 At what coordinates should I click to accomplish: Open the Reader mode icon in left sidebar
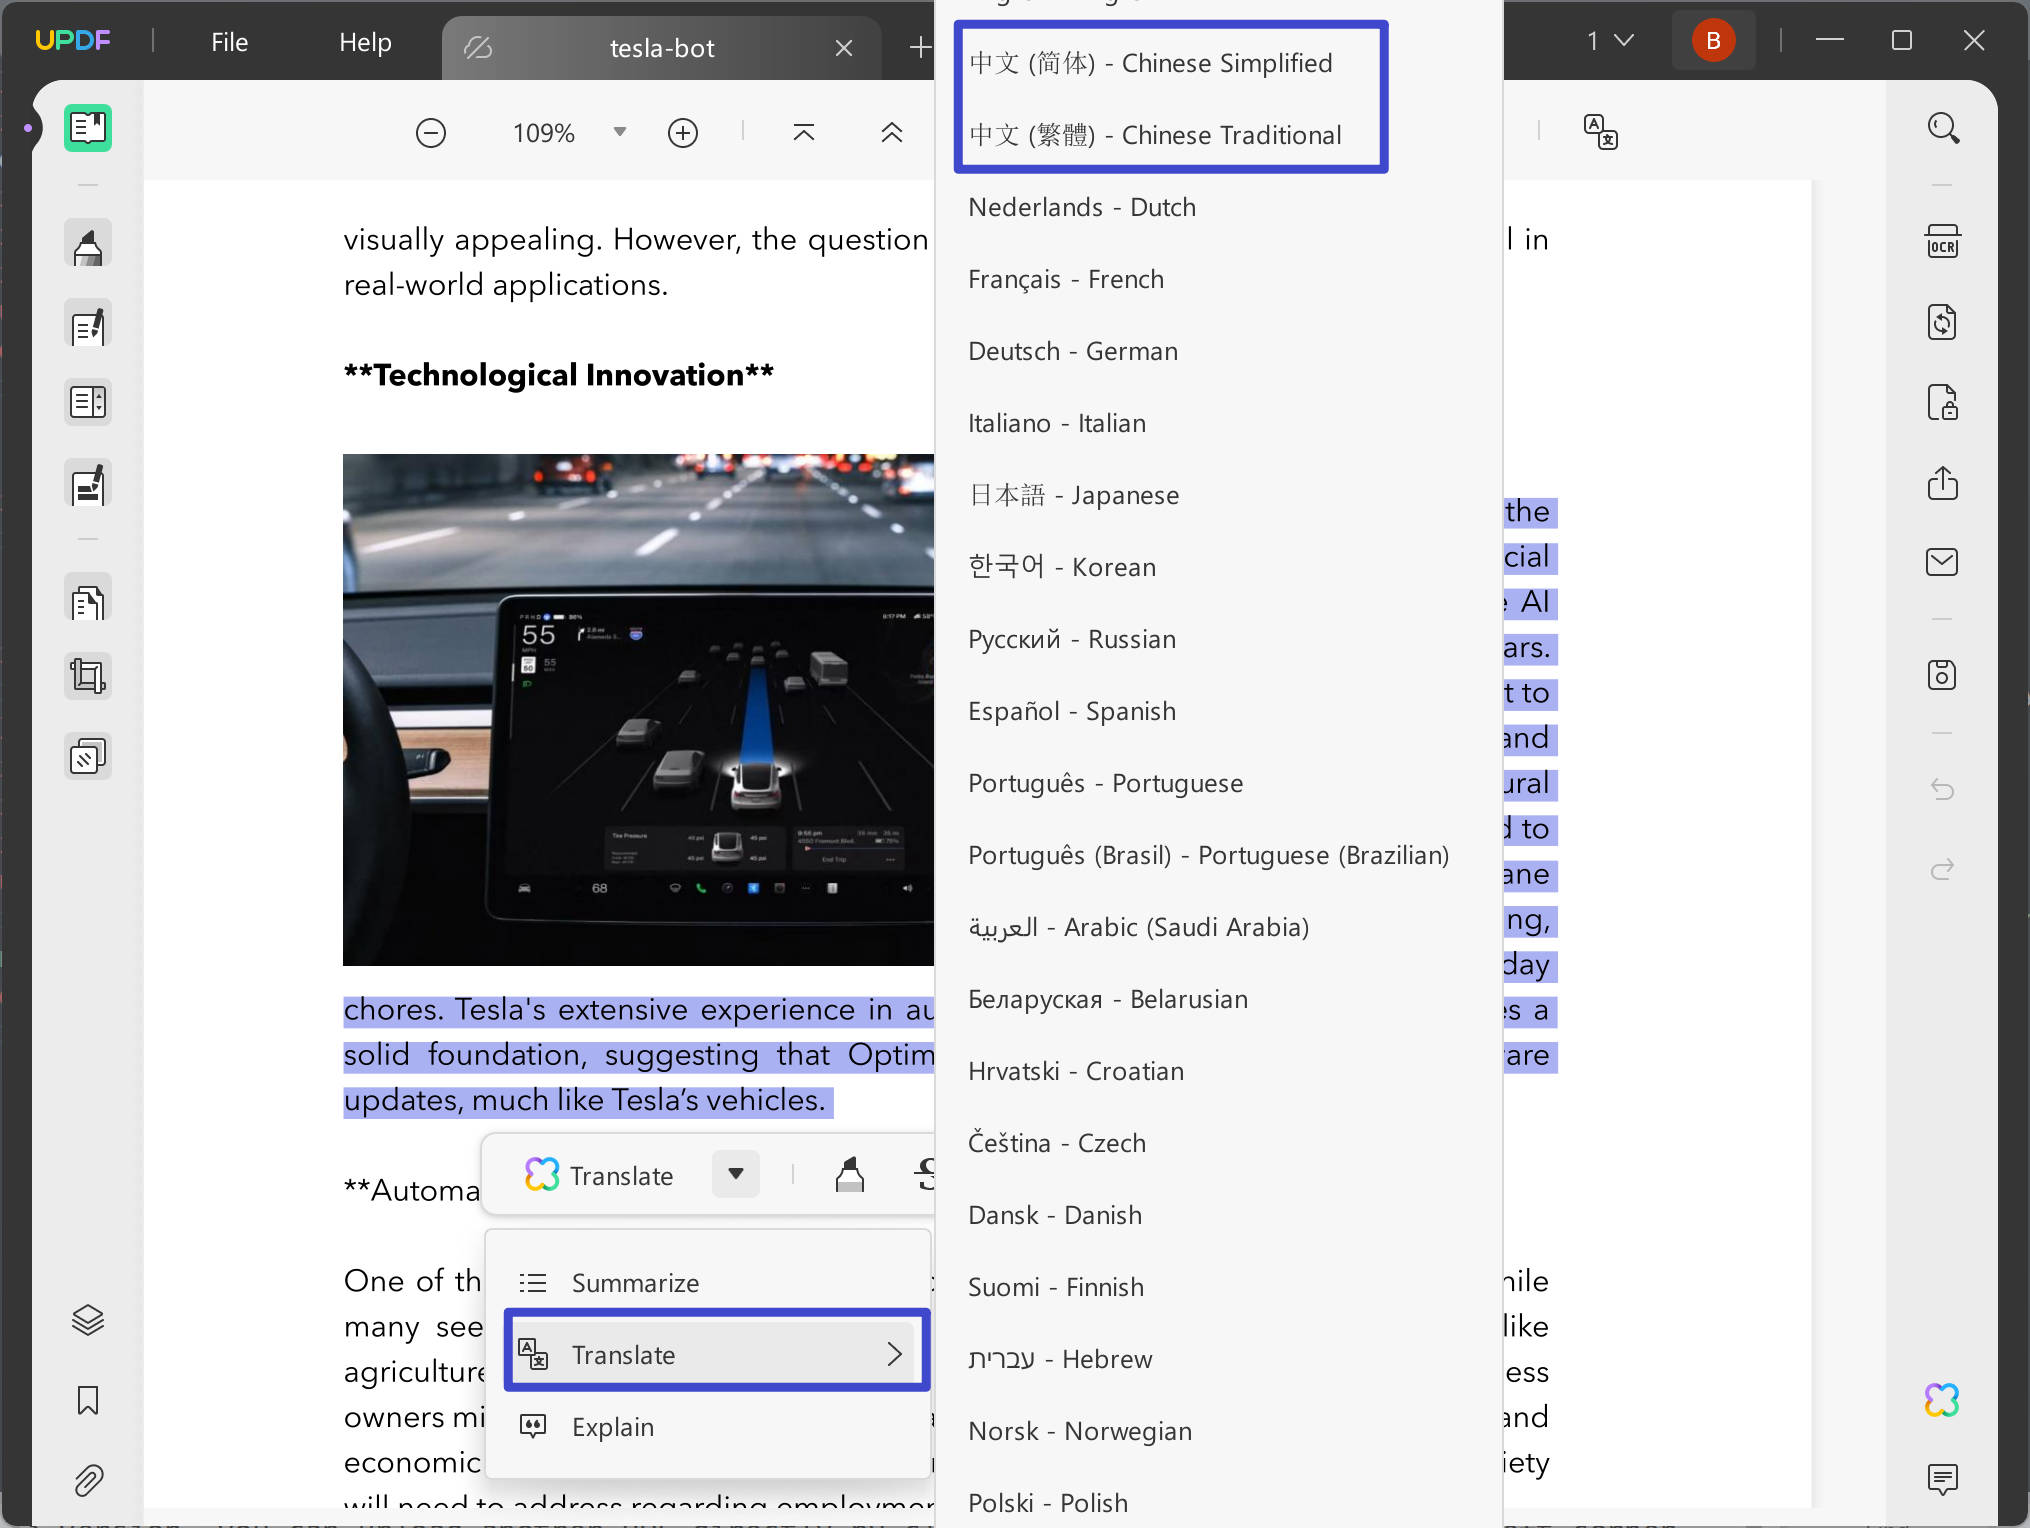coord(88,128)
